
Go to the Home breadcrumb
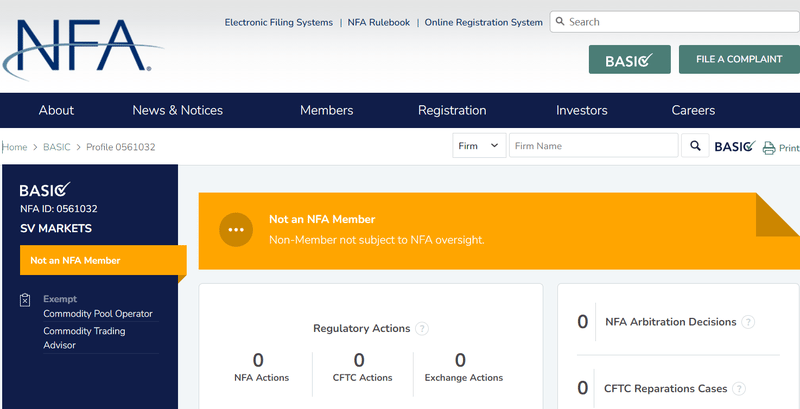(15, 147)
